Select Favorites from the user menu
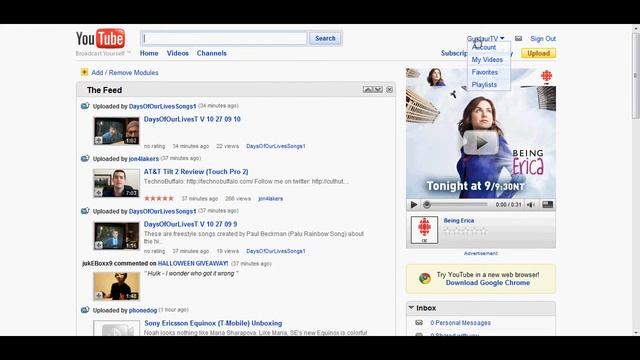Screen dimensions: 640x360 pos(484,72)
